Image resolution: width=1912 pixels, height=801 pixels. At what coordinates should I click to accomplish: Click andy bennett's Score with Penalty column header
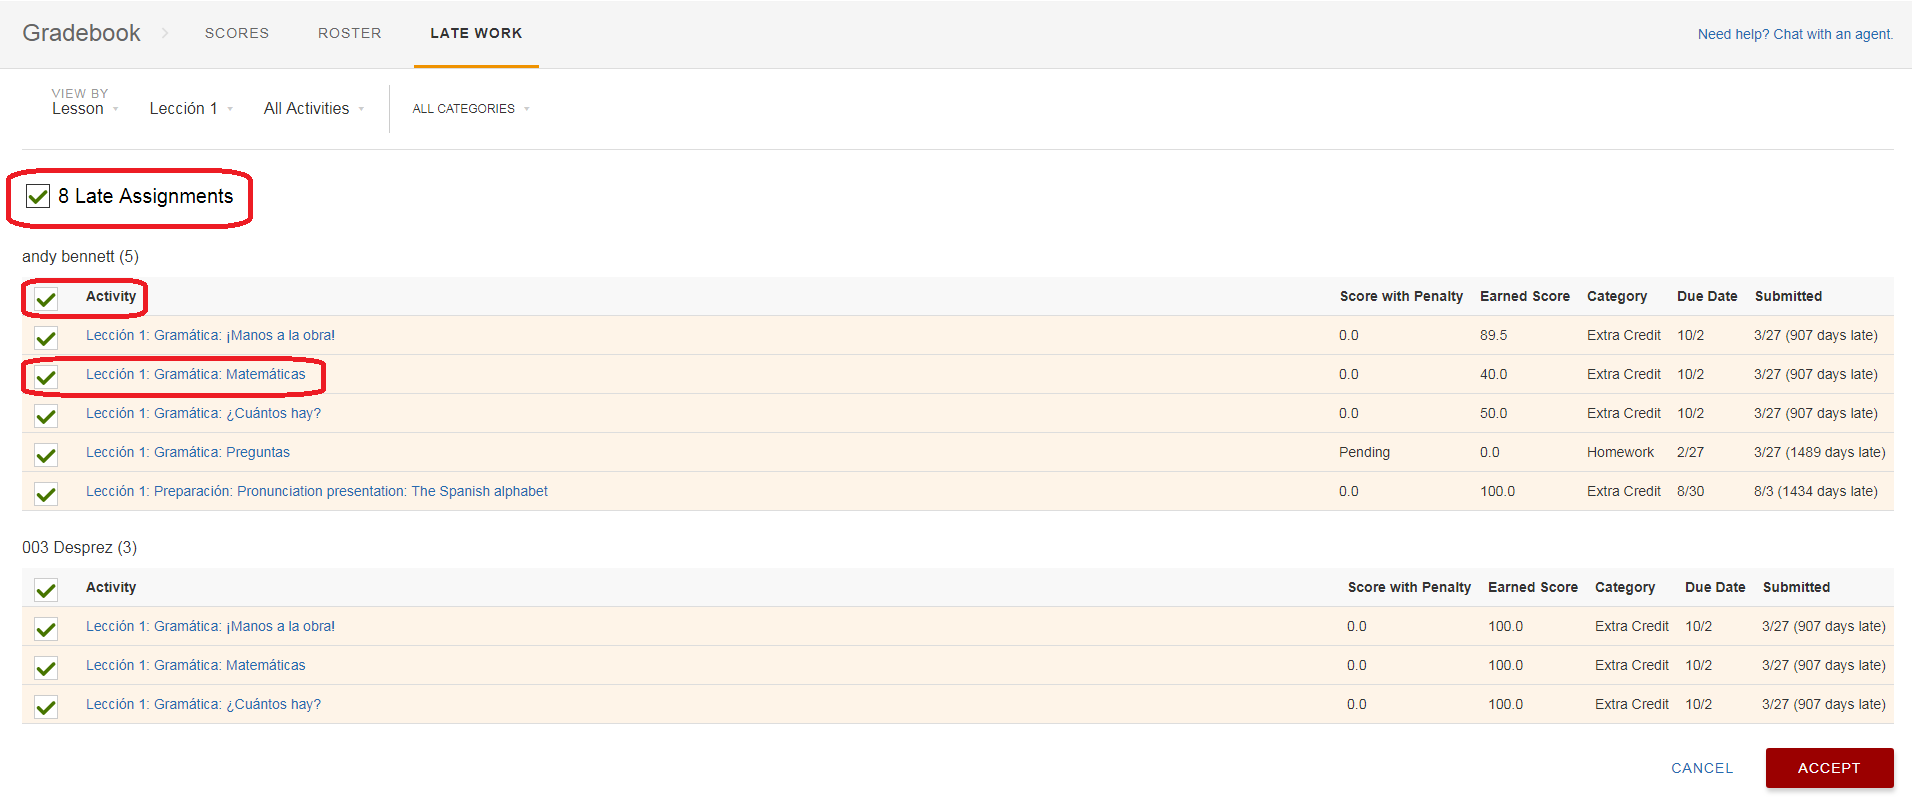[1401, 296]
